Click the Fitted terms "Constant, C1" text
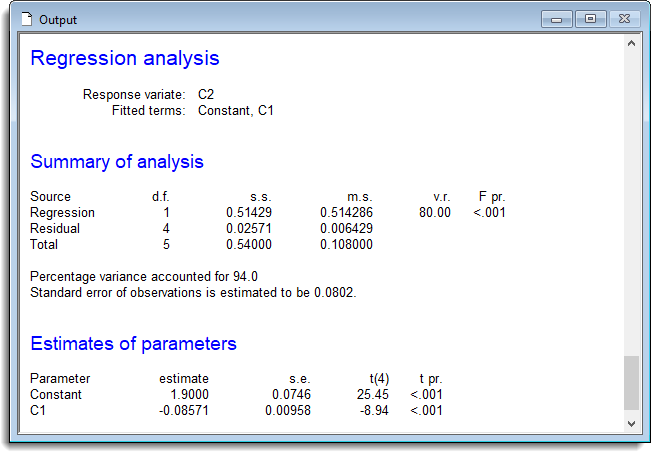The image size is (651, 452). point(235,110)
